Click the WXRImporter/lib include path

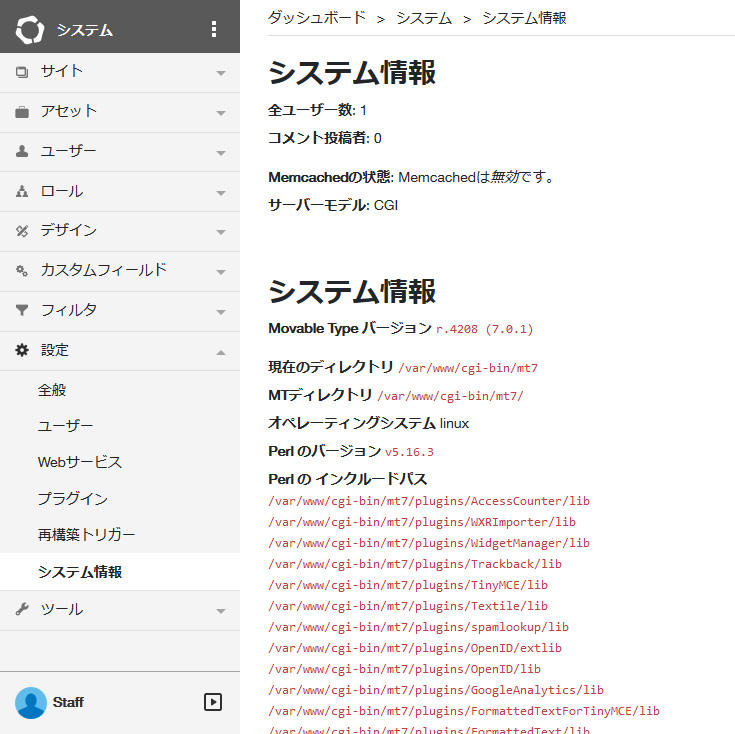422,522
